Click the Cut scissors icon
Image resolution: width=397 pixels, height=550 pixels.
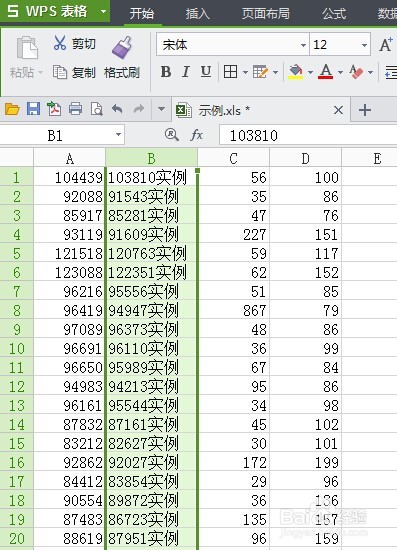pos(60,43)
